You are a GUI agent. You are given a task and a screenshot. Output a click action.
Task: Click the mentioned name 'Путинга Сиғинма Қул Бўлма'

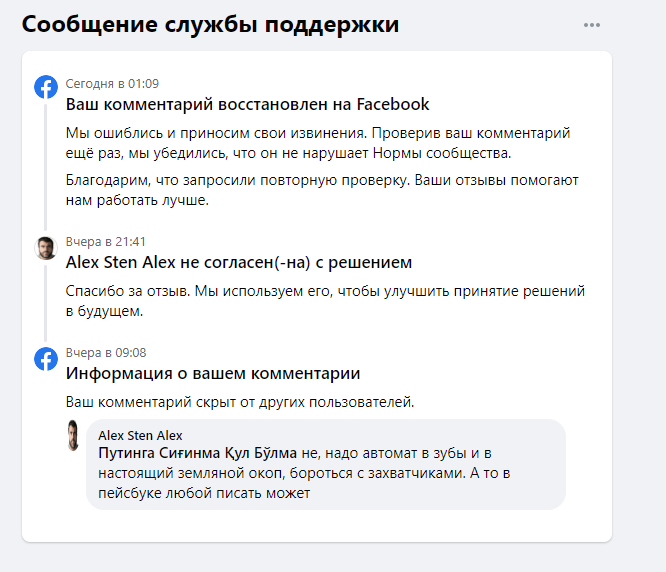click(x=198, y=453)
